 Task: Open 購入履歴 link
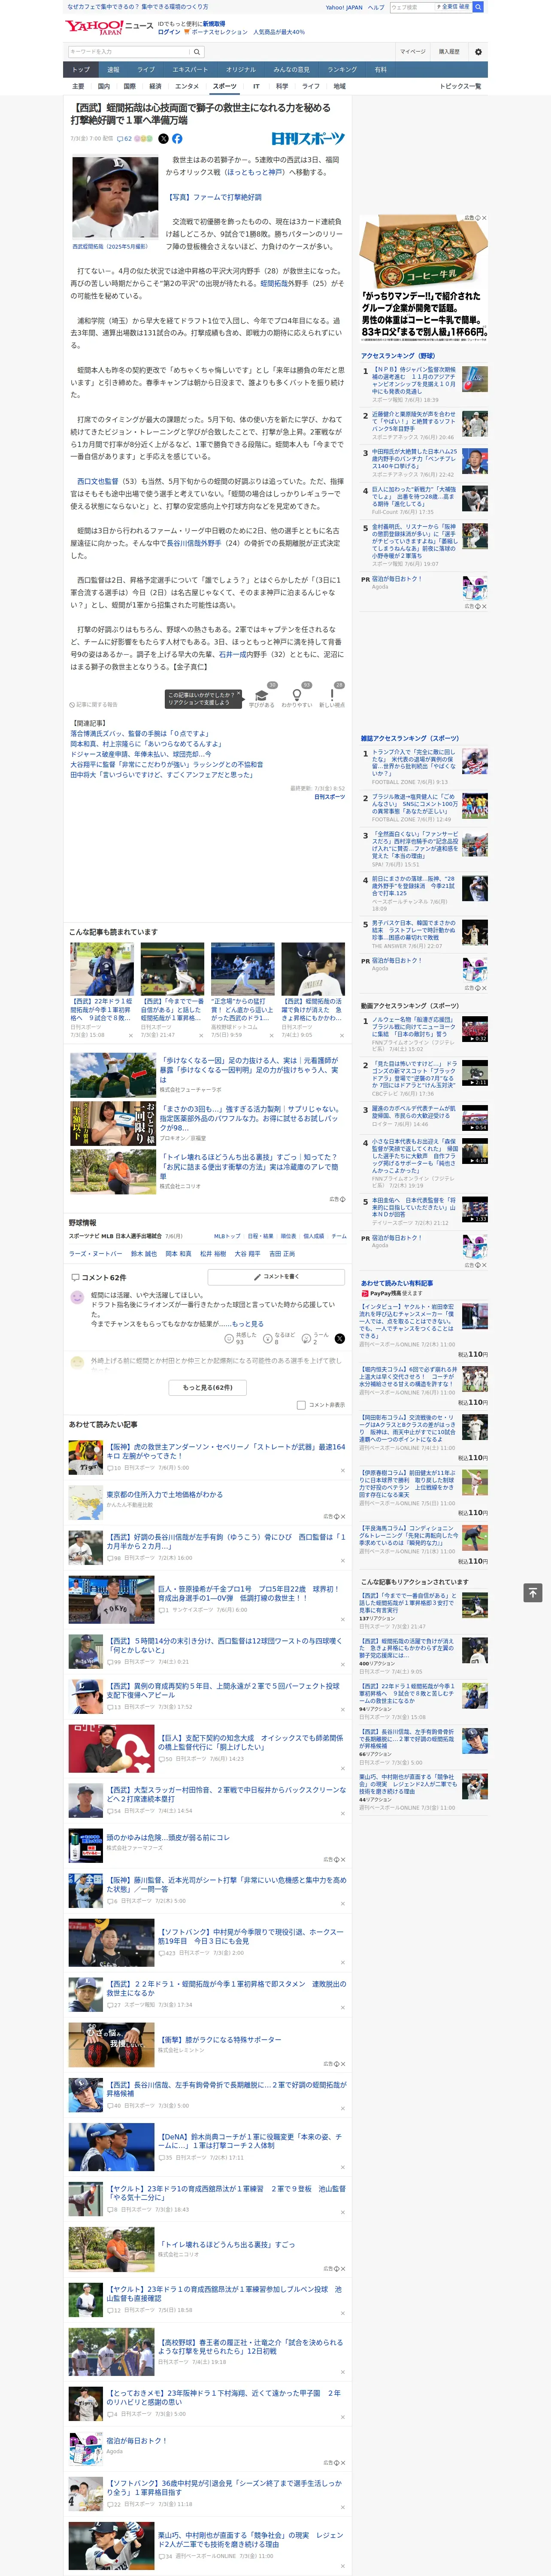click(x=449, y=51)
